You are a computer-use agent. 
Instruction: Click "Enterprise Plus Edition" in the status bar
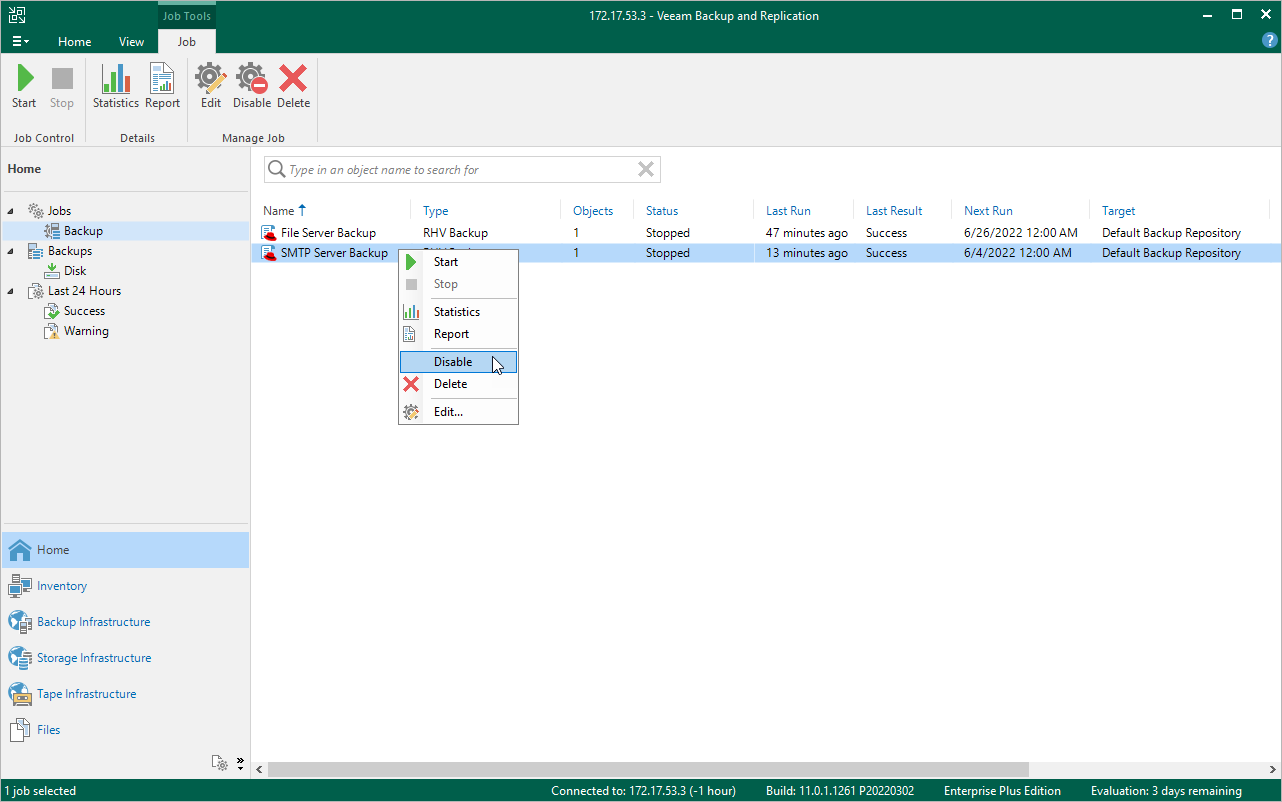pos(1002,791)
